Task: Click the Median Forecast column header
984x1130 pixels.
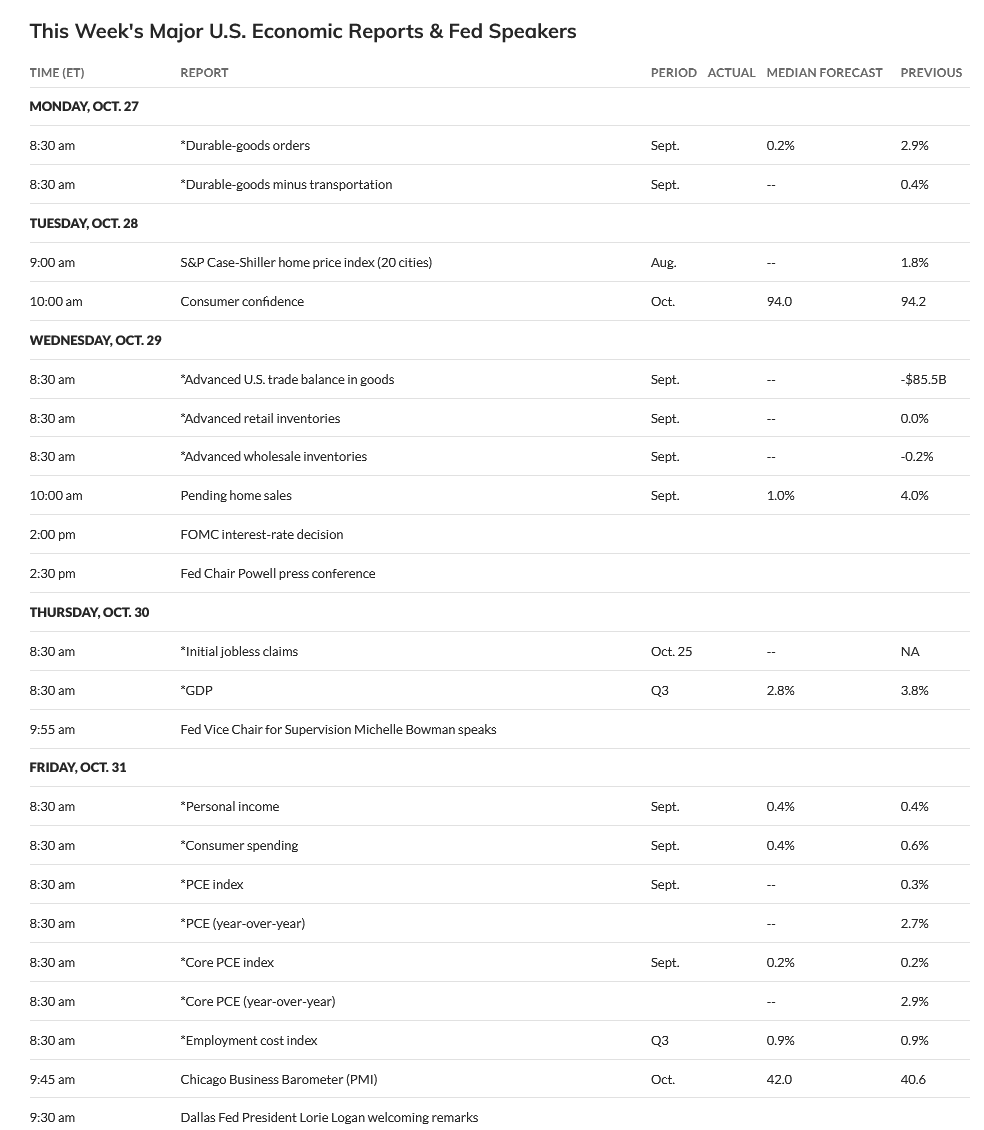Action: pos(824,72)
